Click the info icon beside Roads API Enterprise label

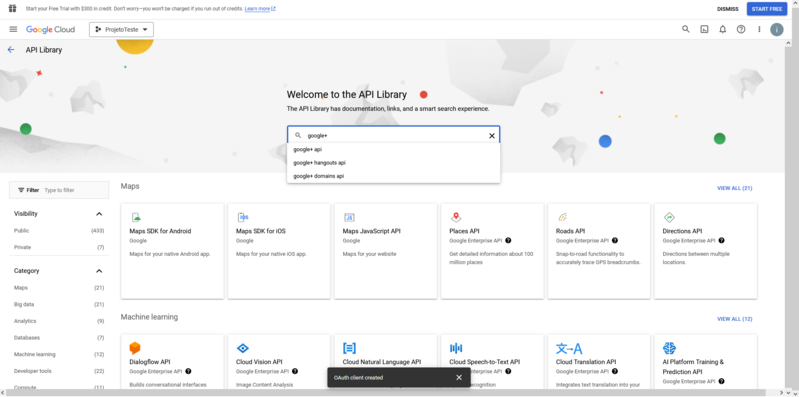pos(615,241)
